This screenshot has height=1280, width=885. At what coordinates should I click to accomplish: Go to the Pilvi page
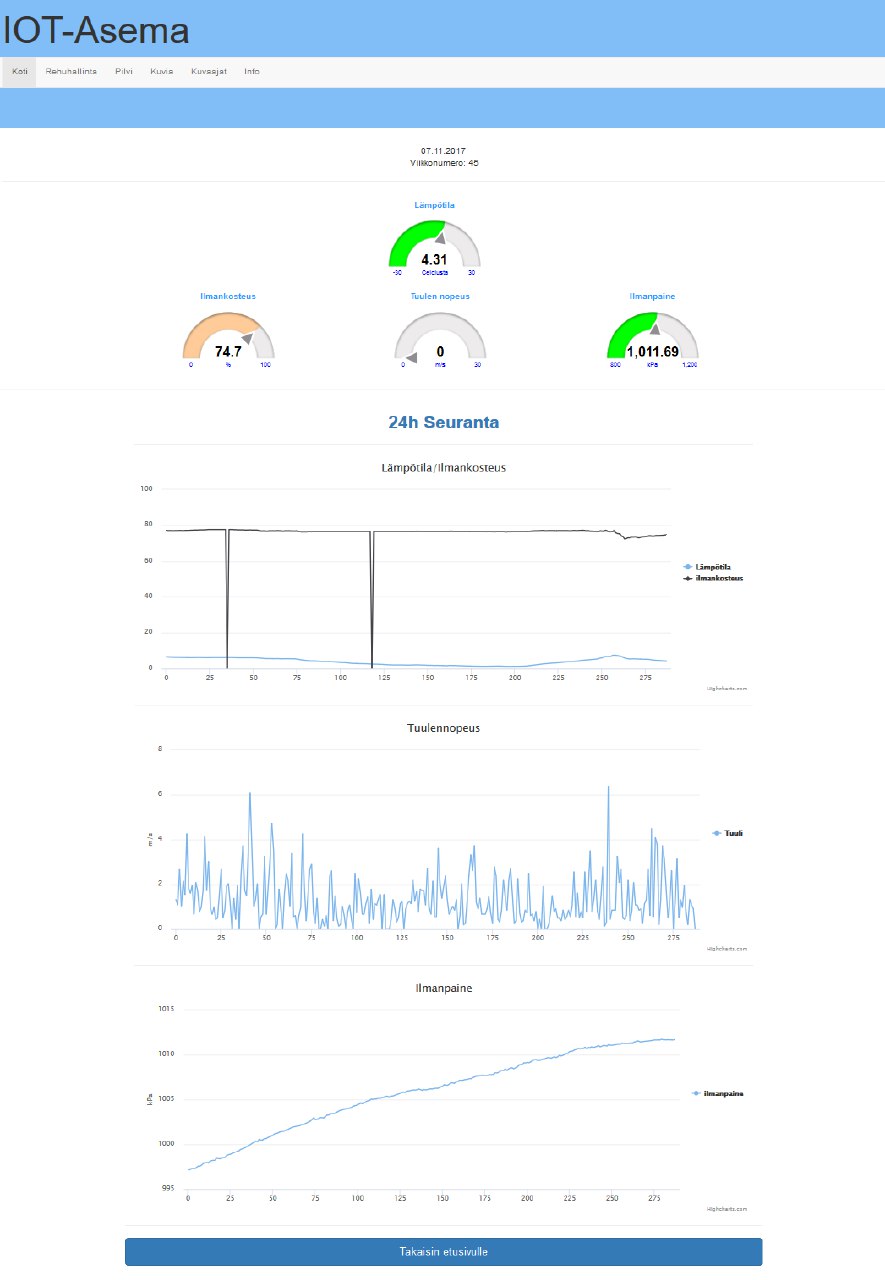124,72
